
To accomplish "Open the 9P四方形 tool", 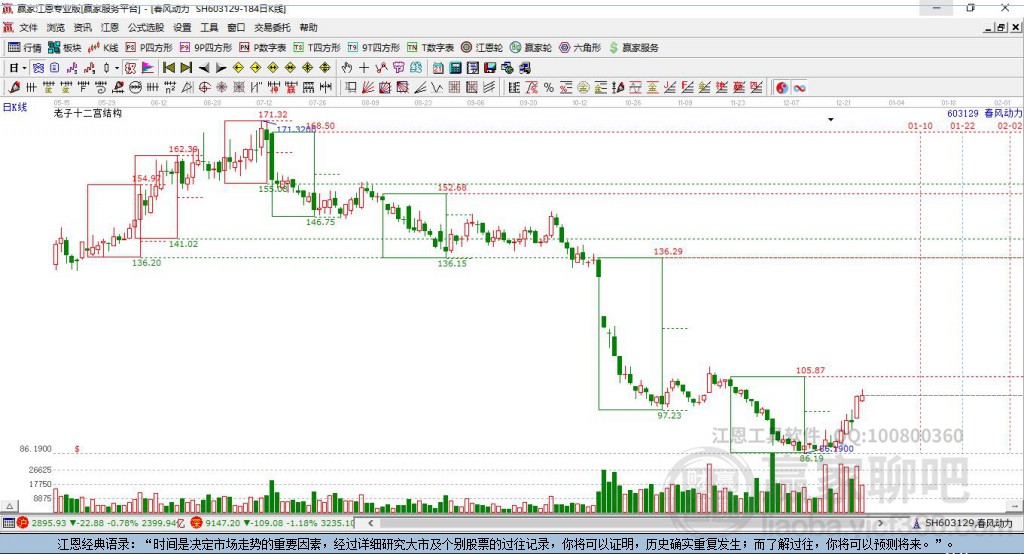I will click(206, 48).
